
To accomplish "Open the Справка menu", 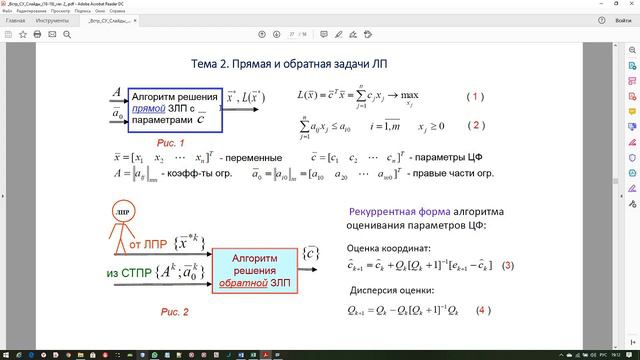I will pyautogui.click(x=117, y=11).
